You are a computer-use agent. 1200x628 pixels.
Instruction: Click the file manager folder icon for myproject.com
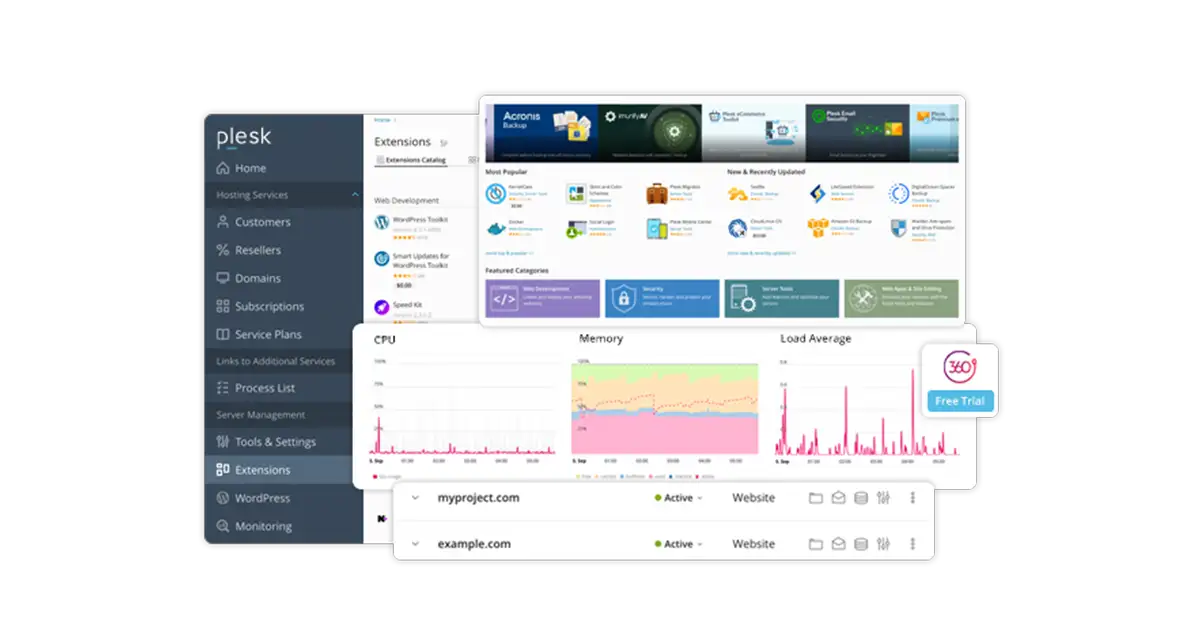point(815,498)
